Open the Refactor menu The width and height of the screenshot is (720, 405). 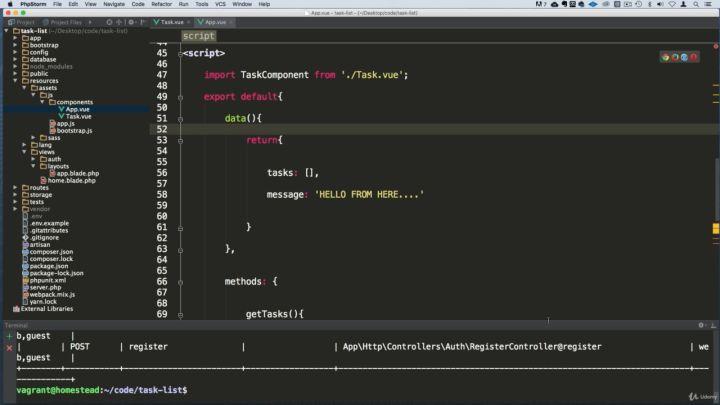(x=162, y=4)
